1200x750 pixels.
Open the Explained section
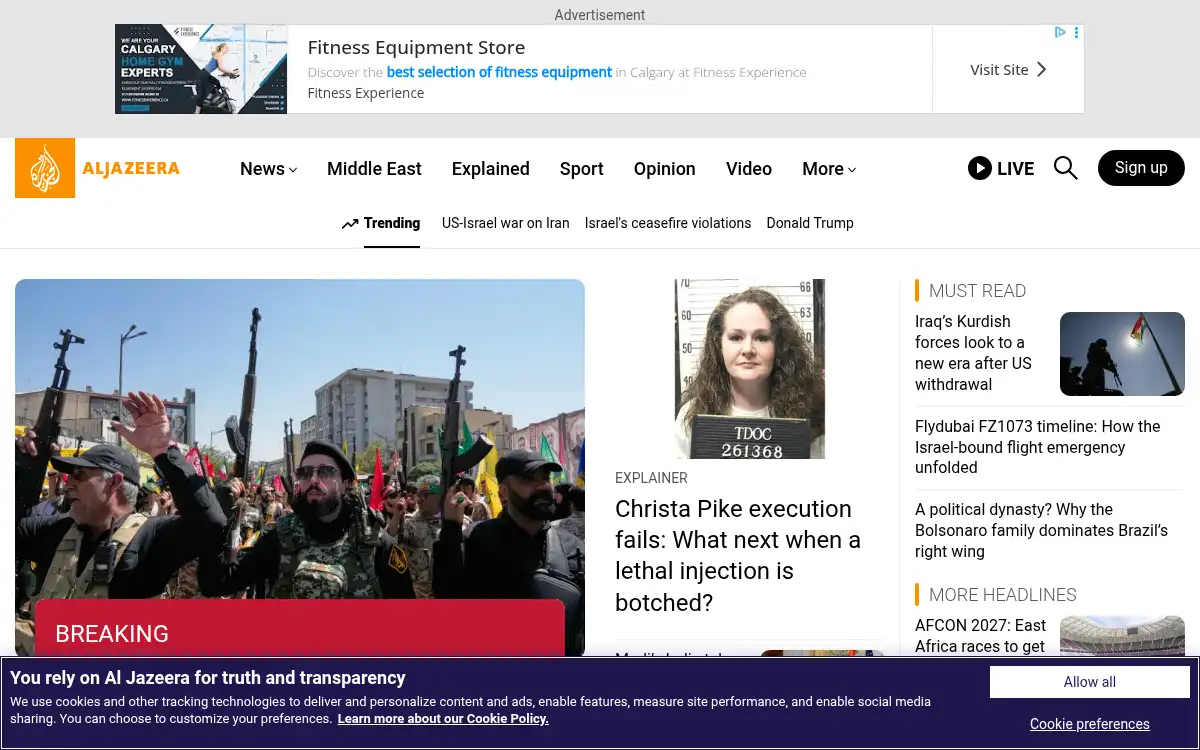click(491, 169)
